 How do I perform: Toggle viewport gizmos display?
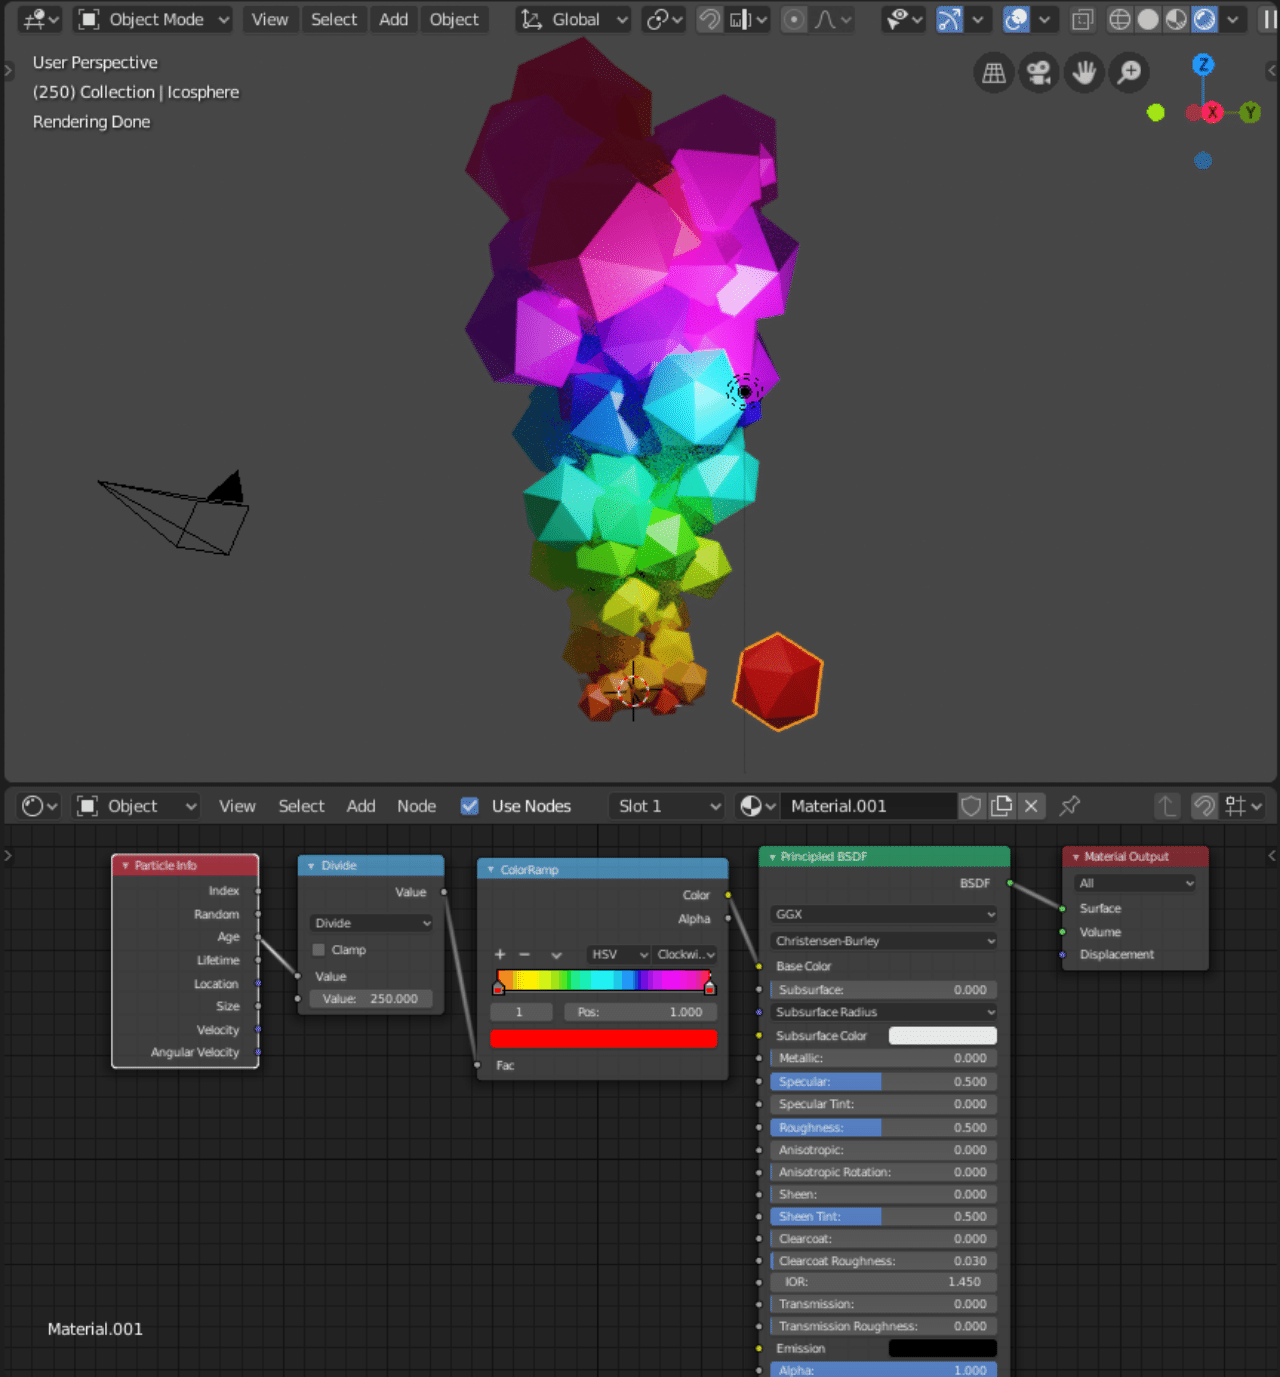pos(949,19)
